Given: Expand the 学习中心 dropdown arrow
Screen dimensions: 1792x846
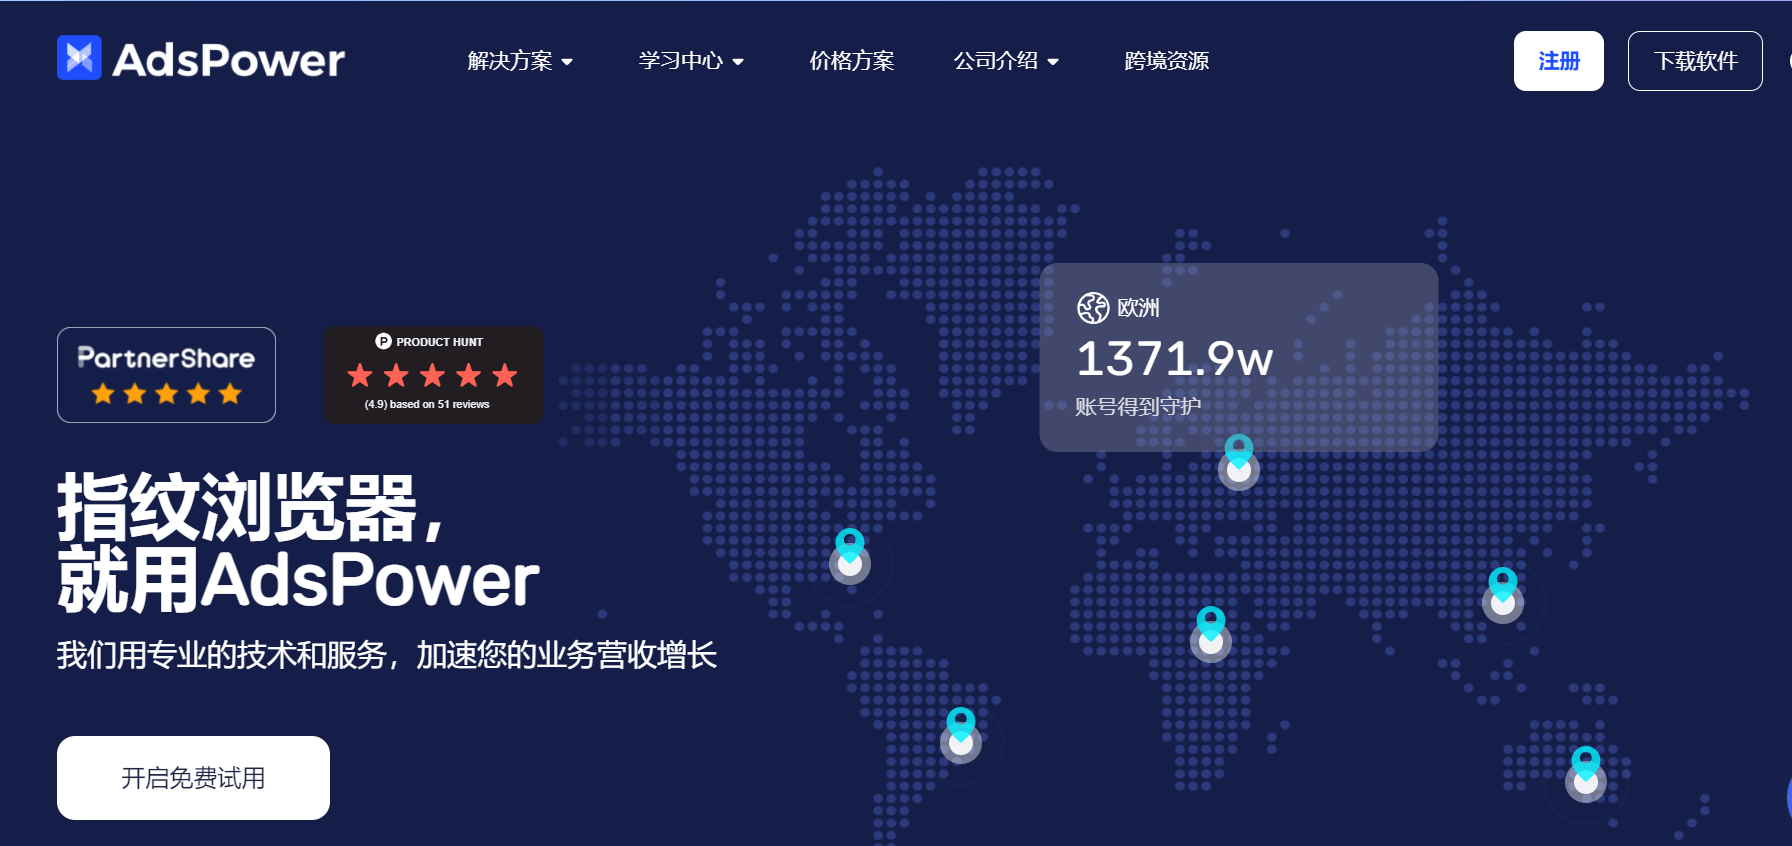Looking at the screenshot, I should 738,62.
